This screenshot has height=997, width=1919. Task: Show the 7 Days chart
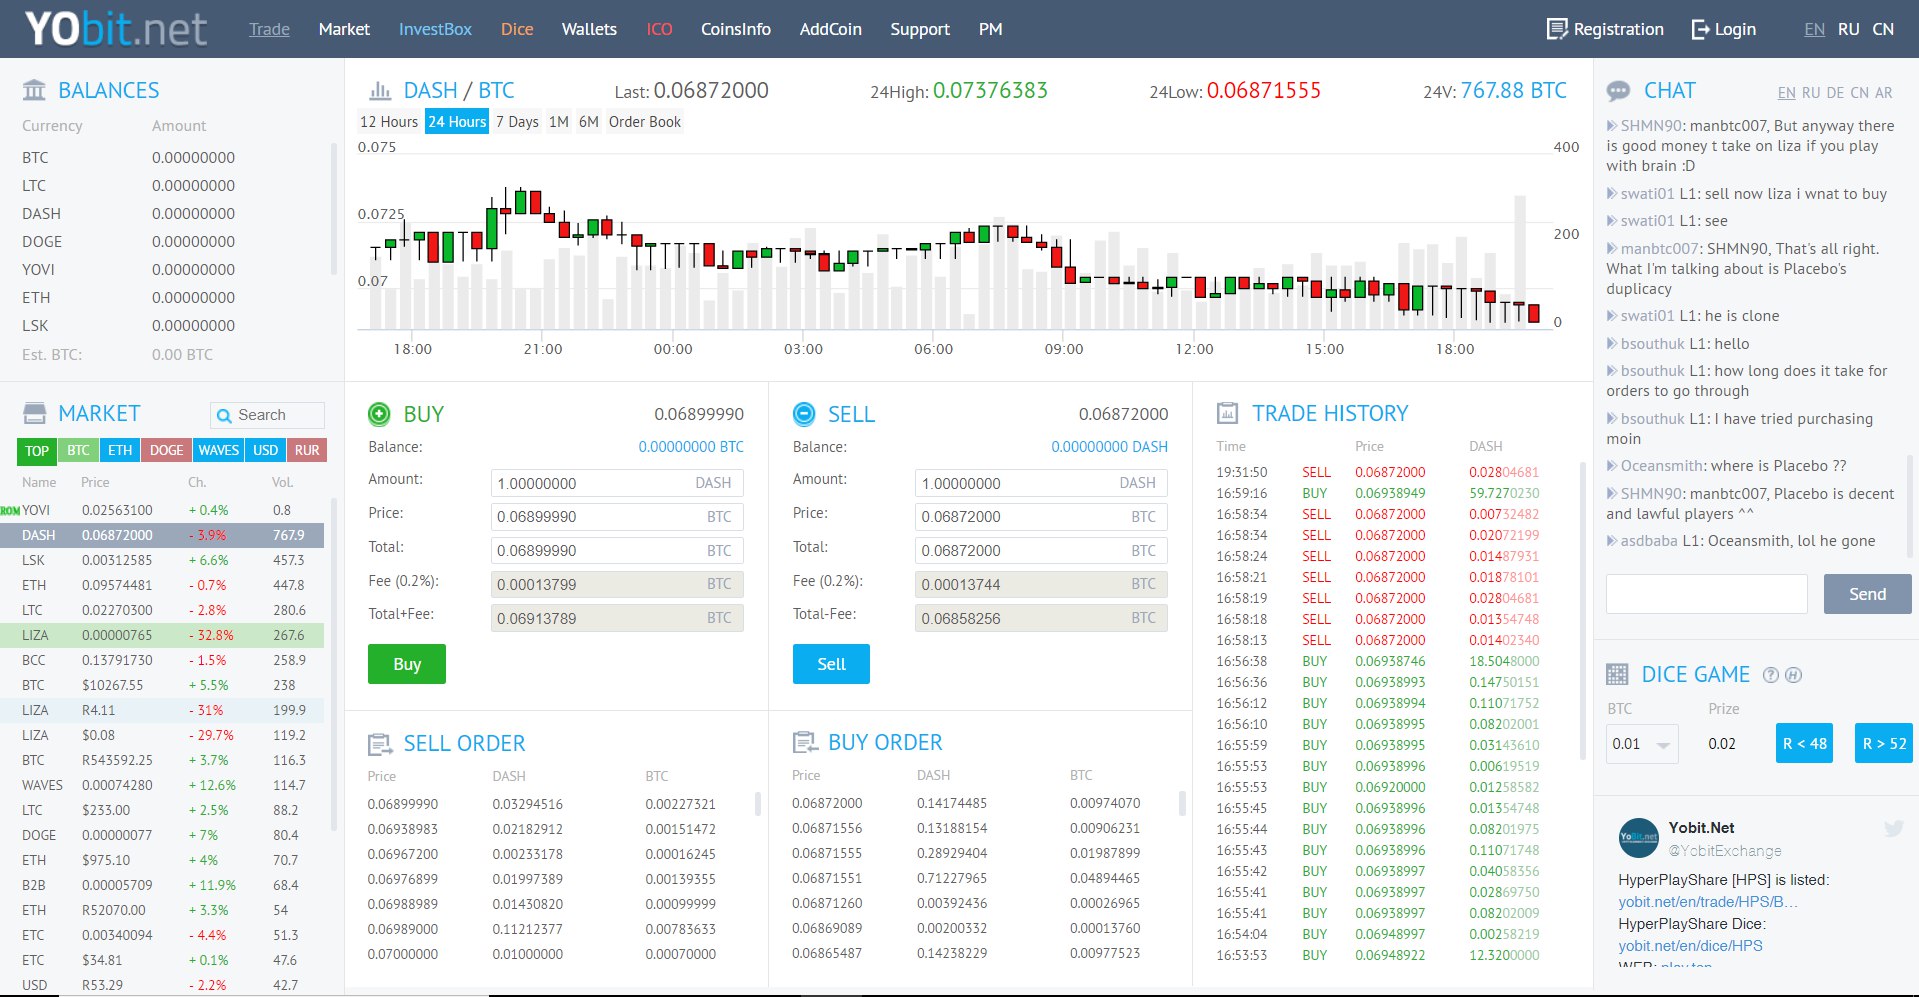click(517, 122)
